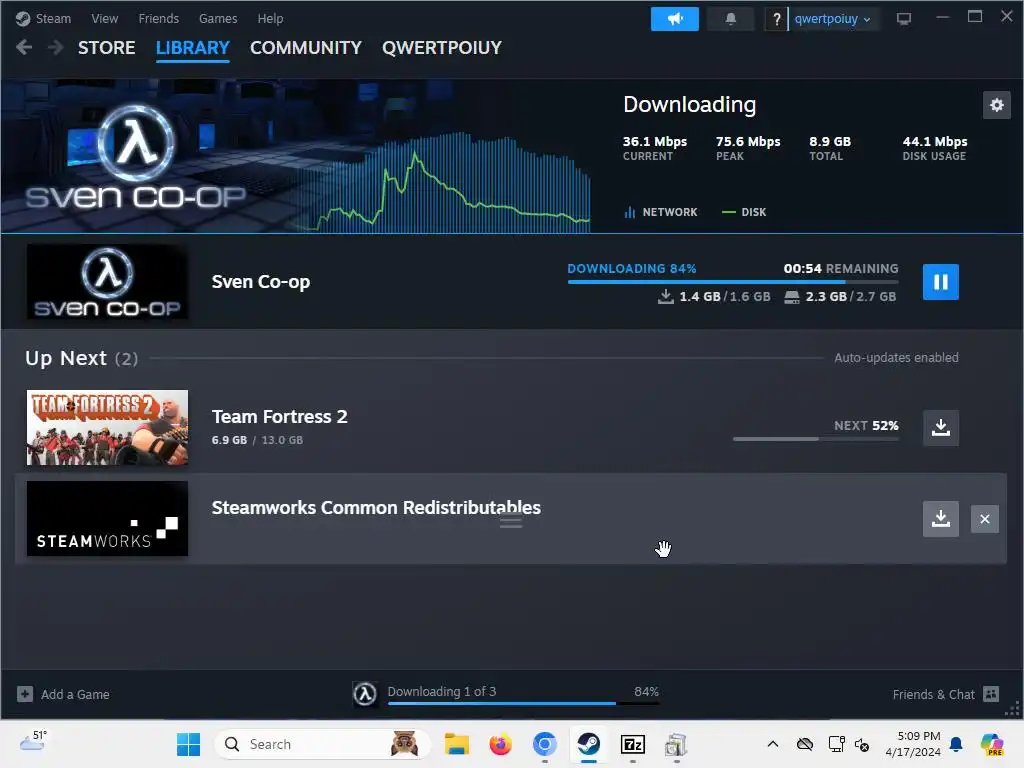Click the Steamworks Common Redistributables thumbnail
Image resolution: width=1024 pixels, height=768 pixels.
[x=107, y=519]
